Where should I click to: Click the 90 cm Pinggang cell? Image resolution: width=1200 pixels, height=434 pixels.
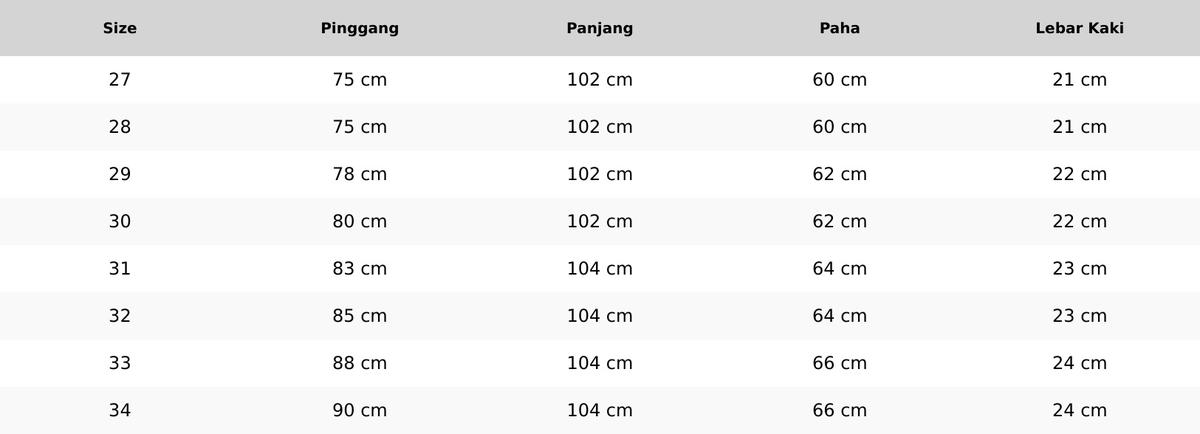[x=360, y=410]
